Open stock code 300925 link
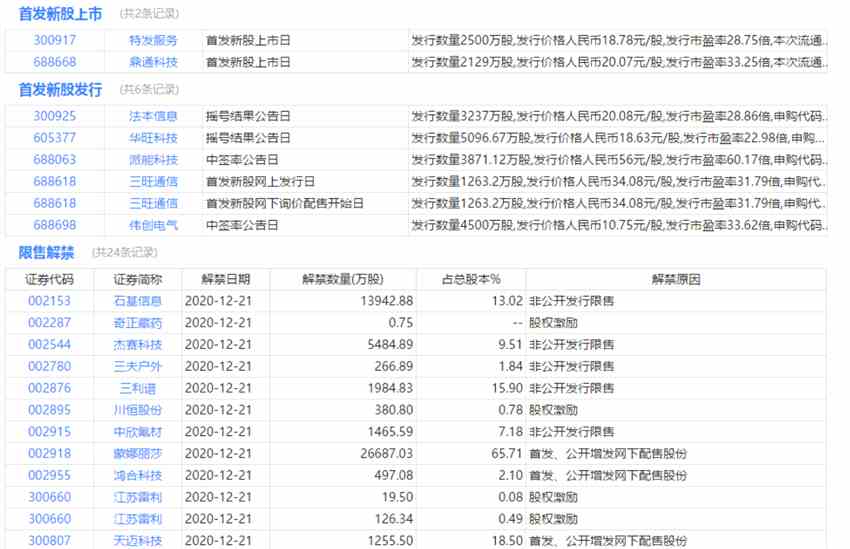 click(x=55, y=116)
